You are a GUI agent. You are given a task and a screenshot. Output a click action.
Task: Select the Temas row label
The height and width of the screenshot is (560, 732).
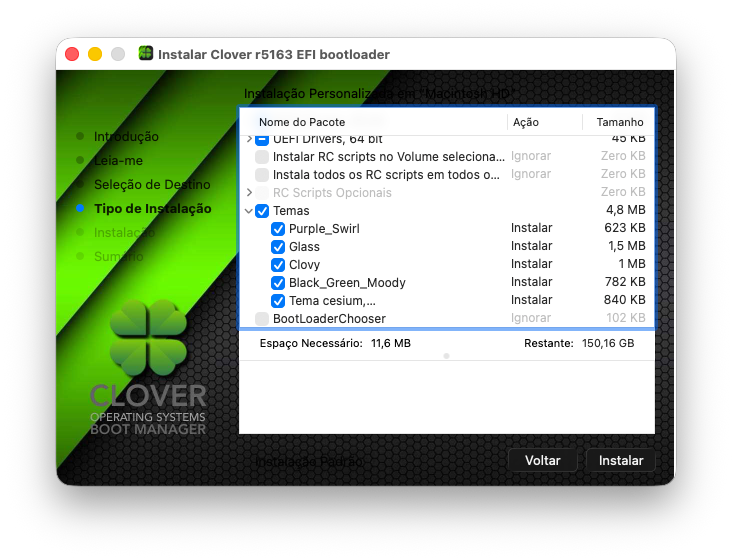coord(291,211)
